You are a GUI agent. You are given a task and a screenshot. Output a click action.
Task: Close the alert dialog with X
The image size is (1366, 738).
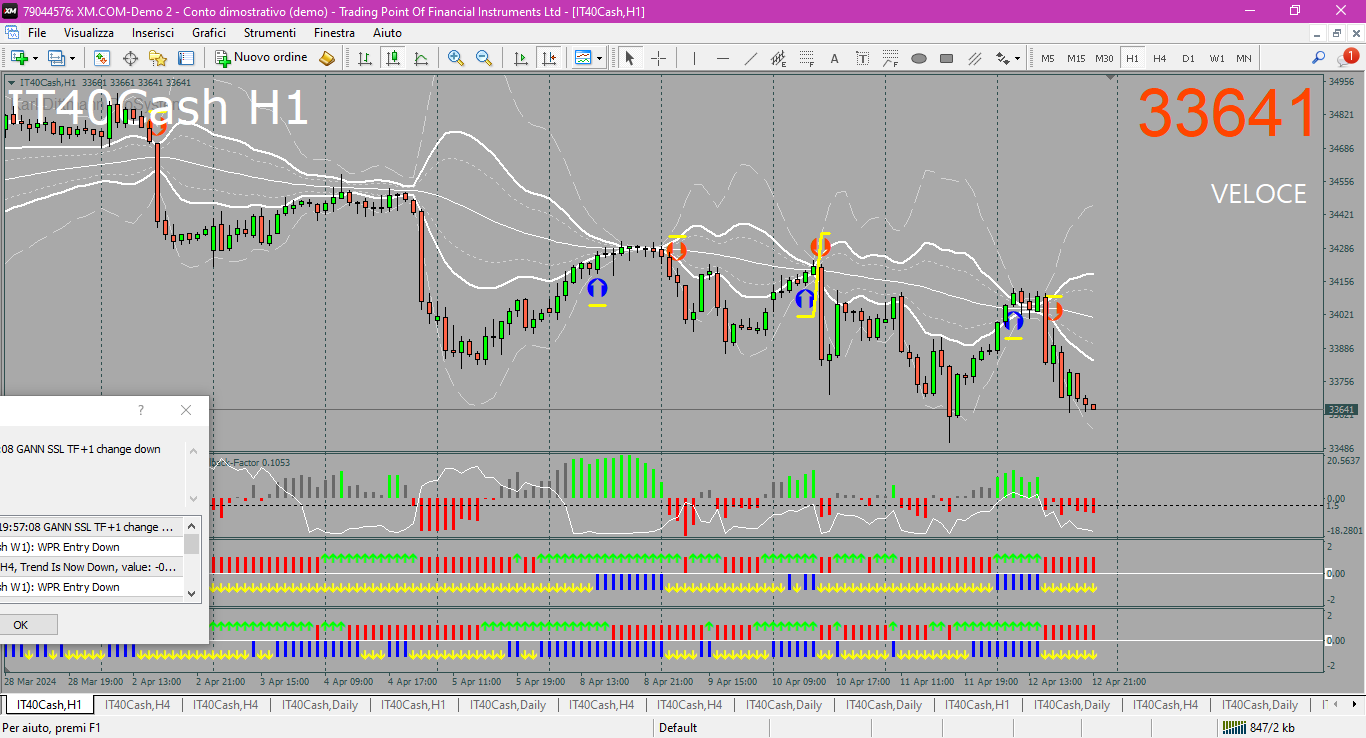[186, 410]
